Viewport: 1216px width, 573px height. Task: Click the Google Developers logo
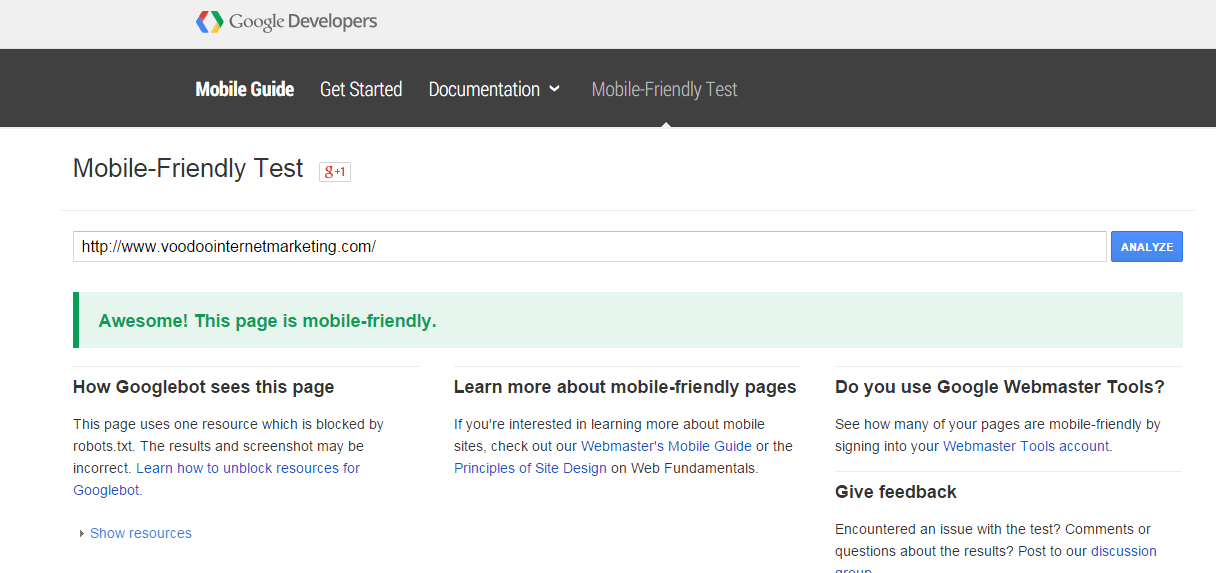click(x=286, y=21)
